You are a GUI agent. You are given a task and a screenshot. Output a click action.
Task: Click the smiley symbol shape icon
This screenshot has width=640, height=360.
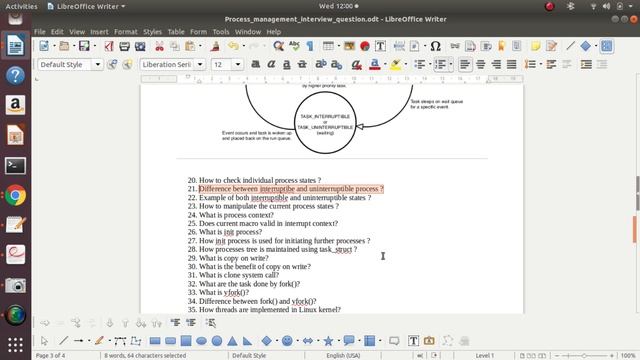click(287, 341)
